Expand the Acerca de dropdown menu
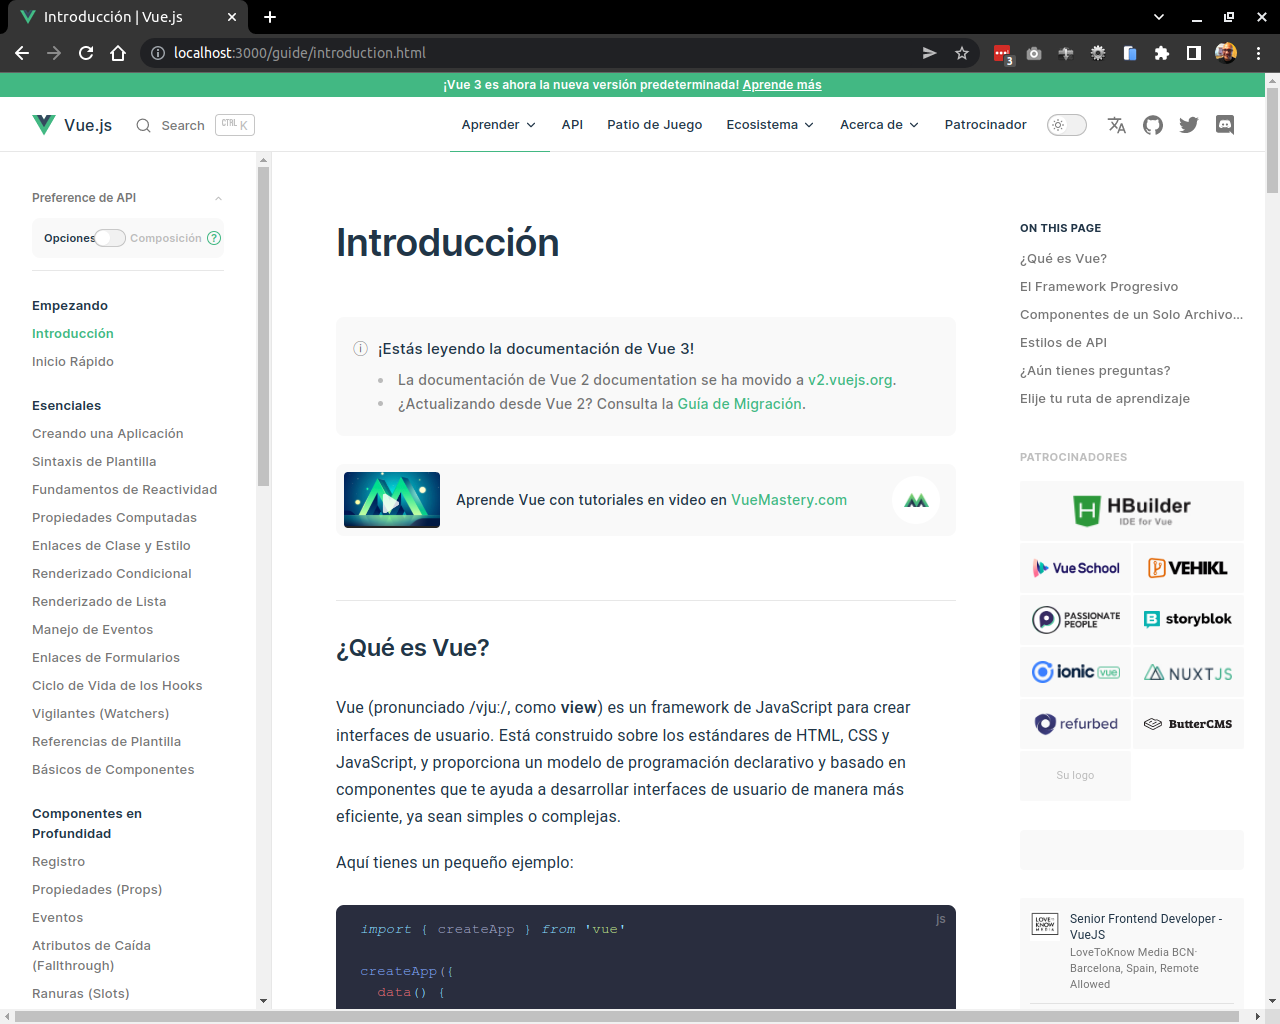The width and height of the screenshot is (1280, 1024). pos(879,125)
